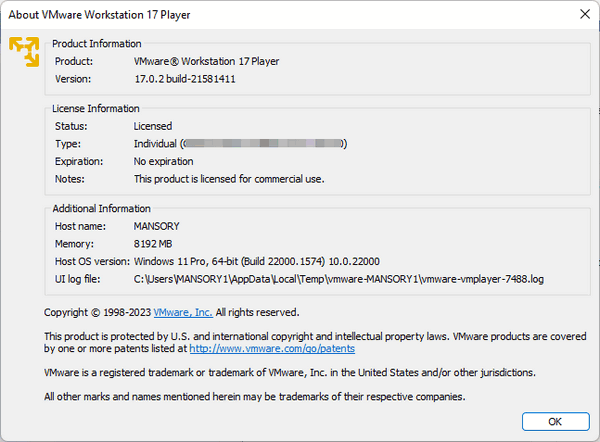Viewport: 600px width, 442px height.
Task: Follow the vmware.com/go/patents link
Action: (272, 349)
